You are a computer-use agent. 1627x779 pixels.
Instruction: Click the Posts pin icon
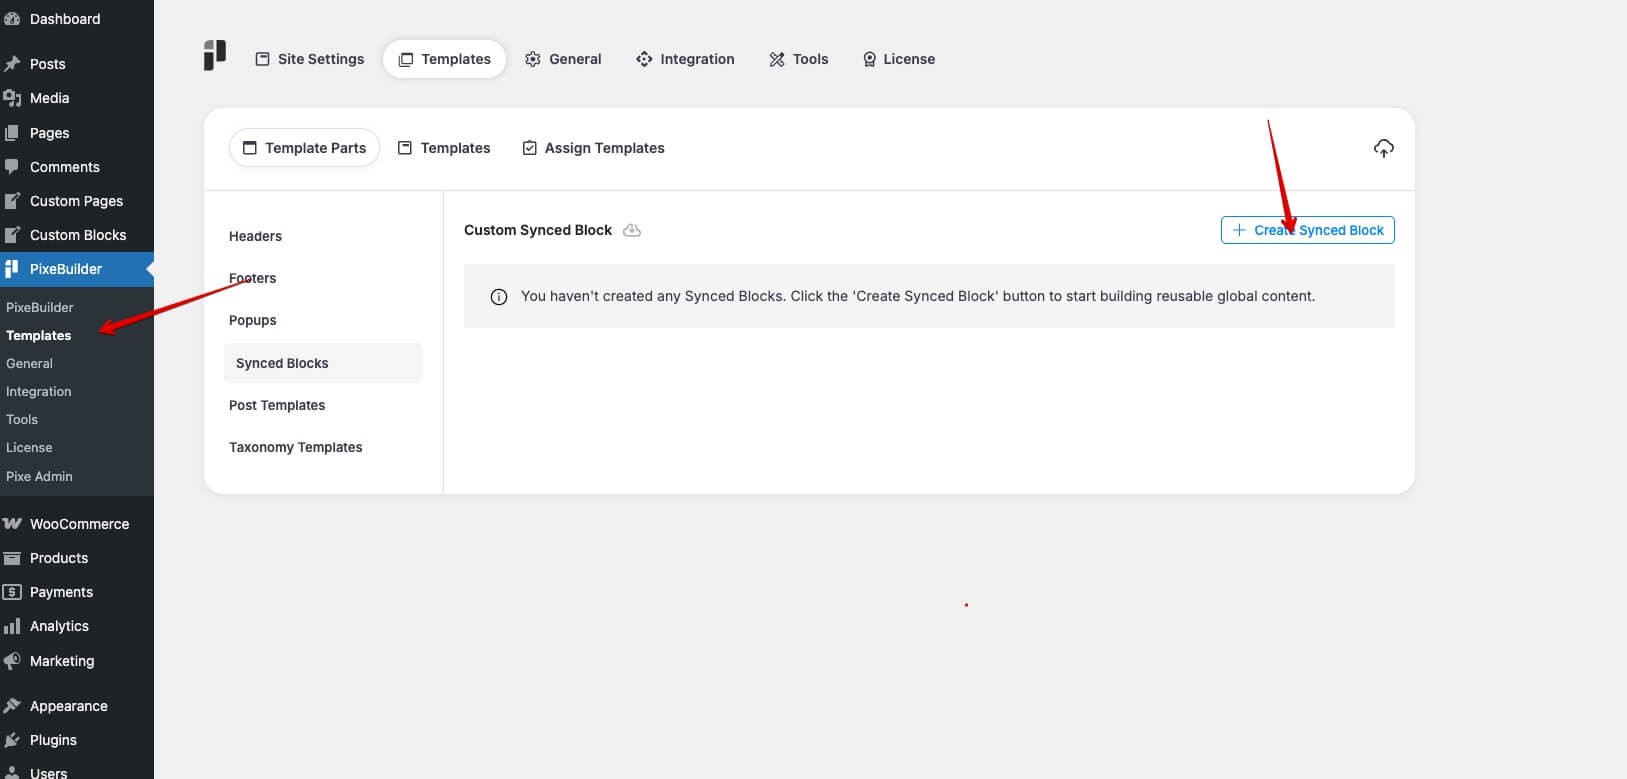[12, 64]
